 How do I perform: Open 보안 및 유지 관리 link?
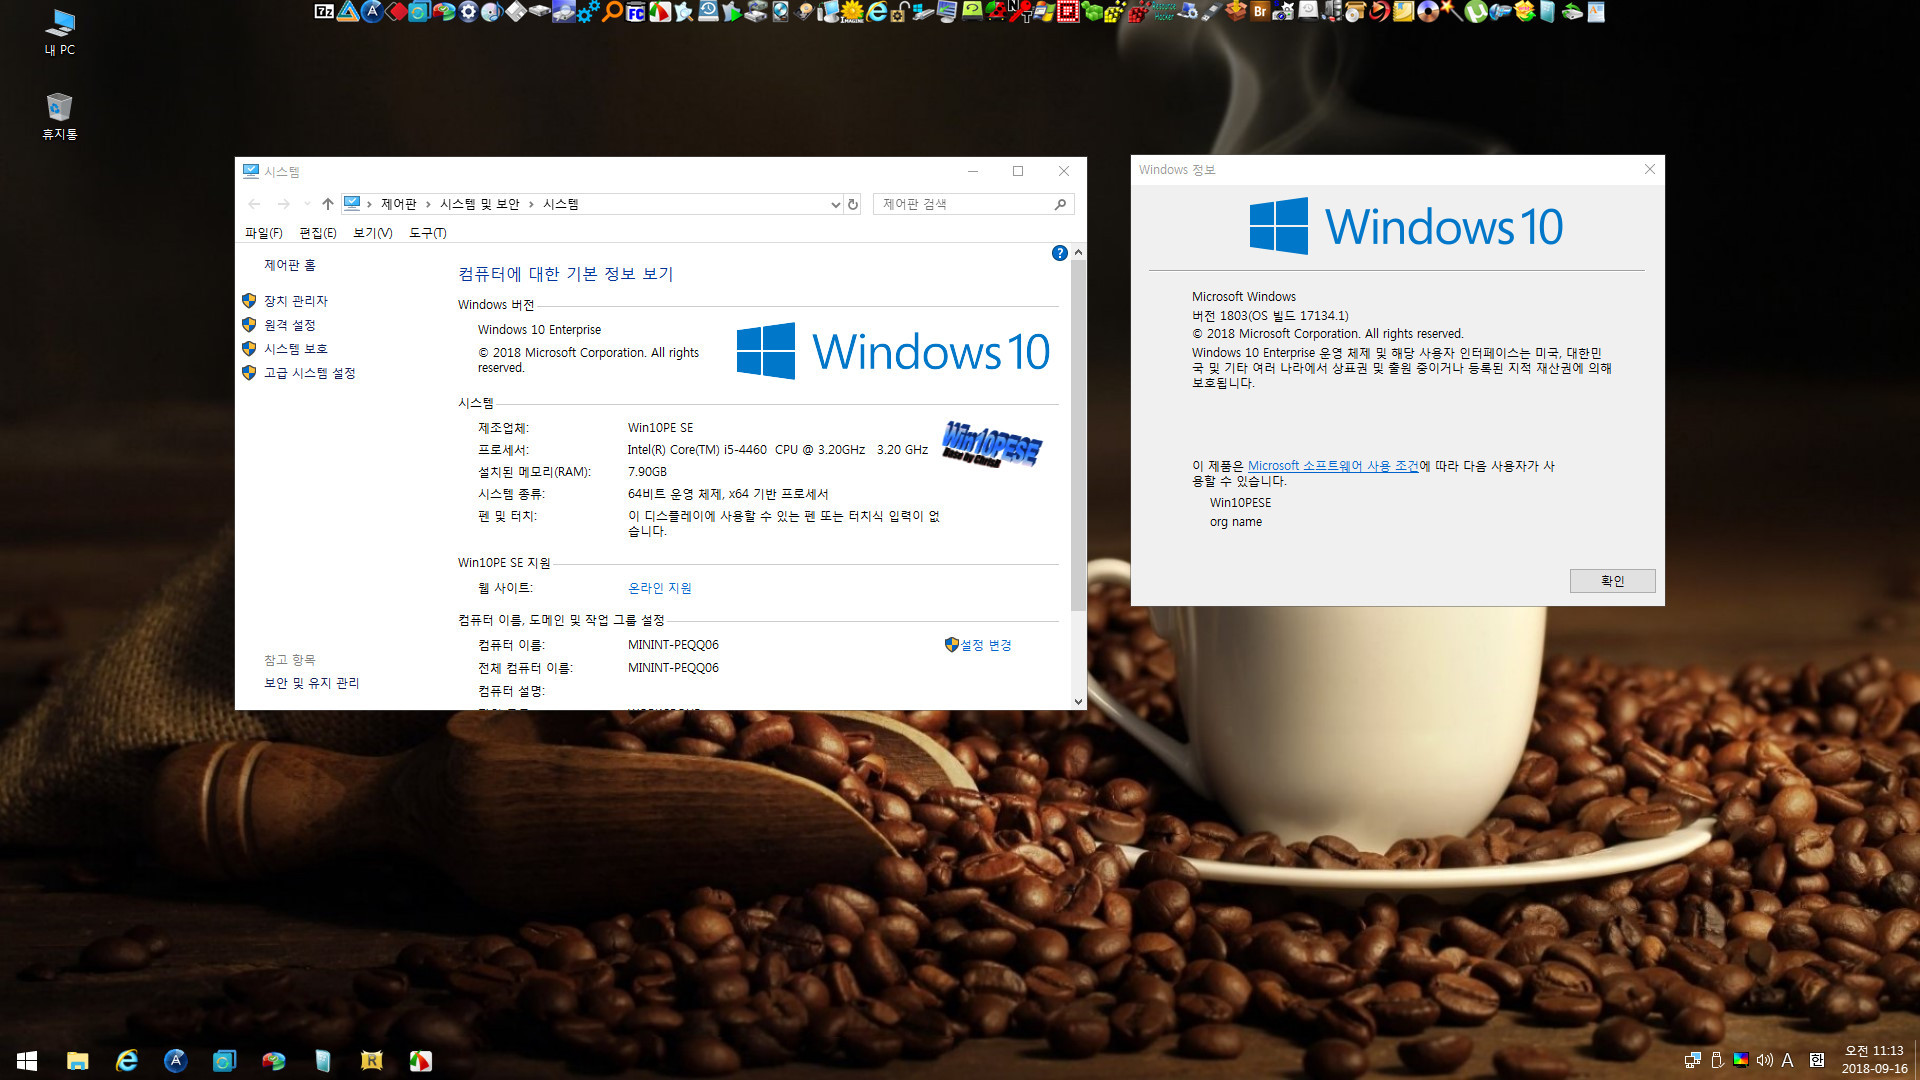[x=311, y=683]
